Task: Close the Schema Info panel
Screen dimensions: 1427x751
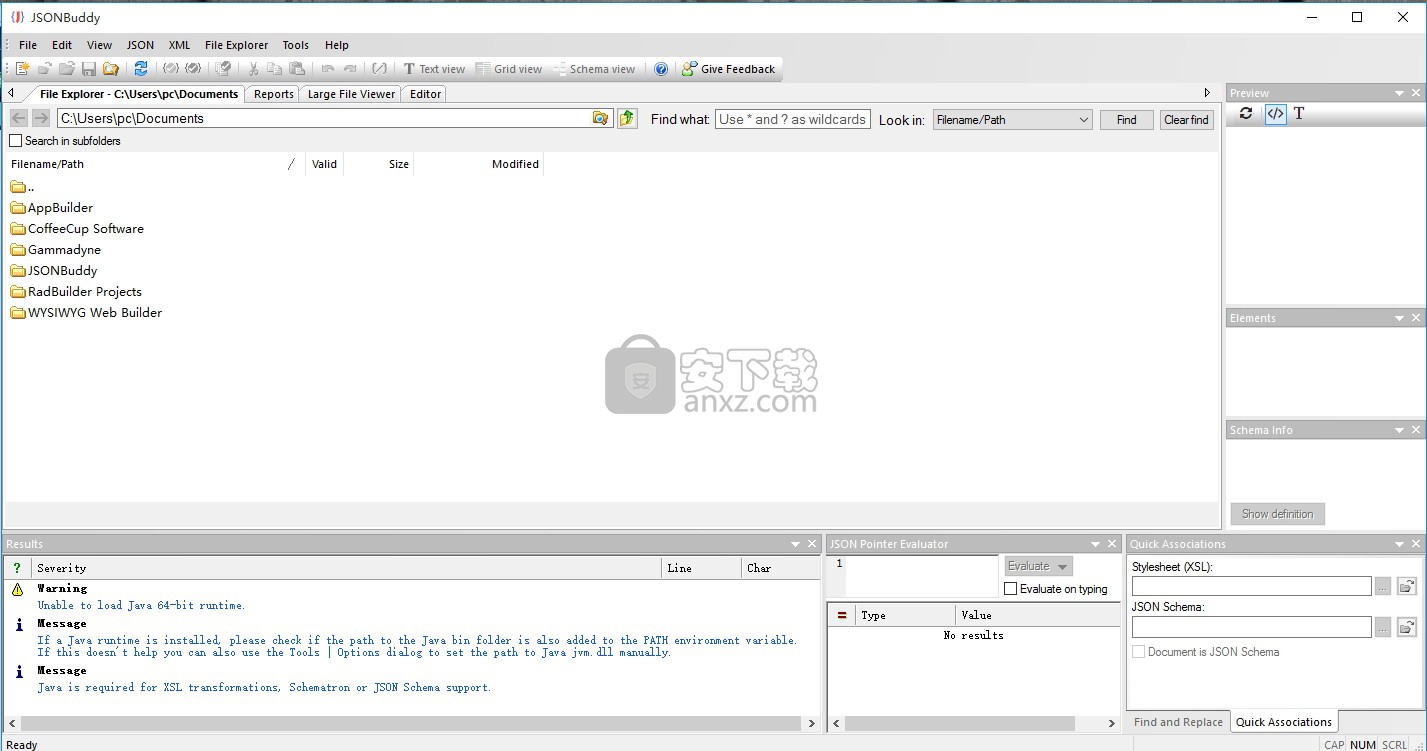Action: [x=1416, y=430]
